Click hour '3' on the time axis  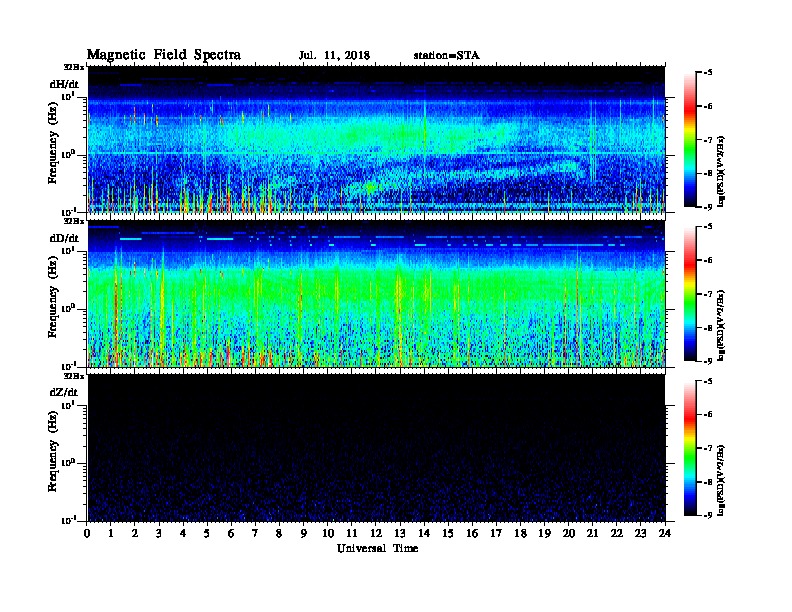(159, 534)
